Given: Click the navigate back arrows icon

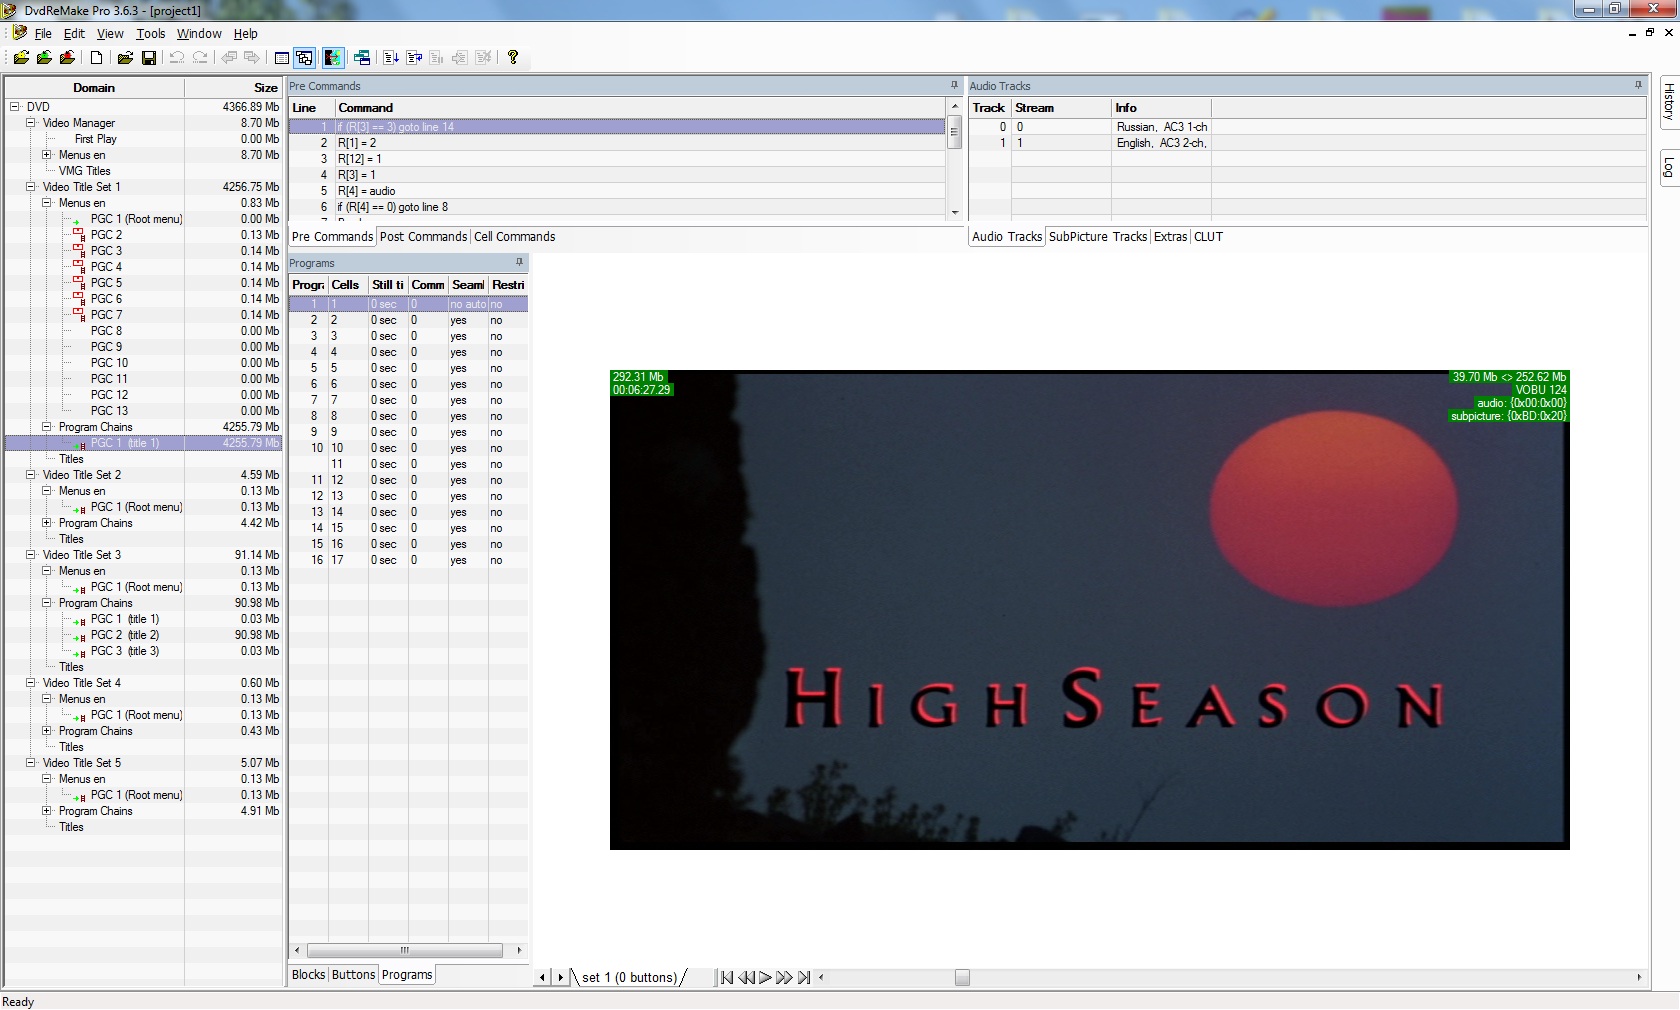Looking at the screenshot, I should [229, 58].
